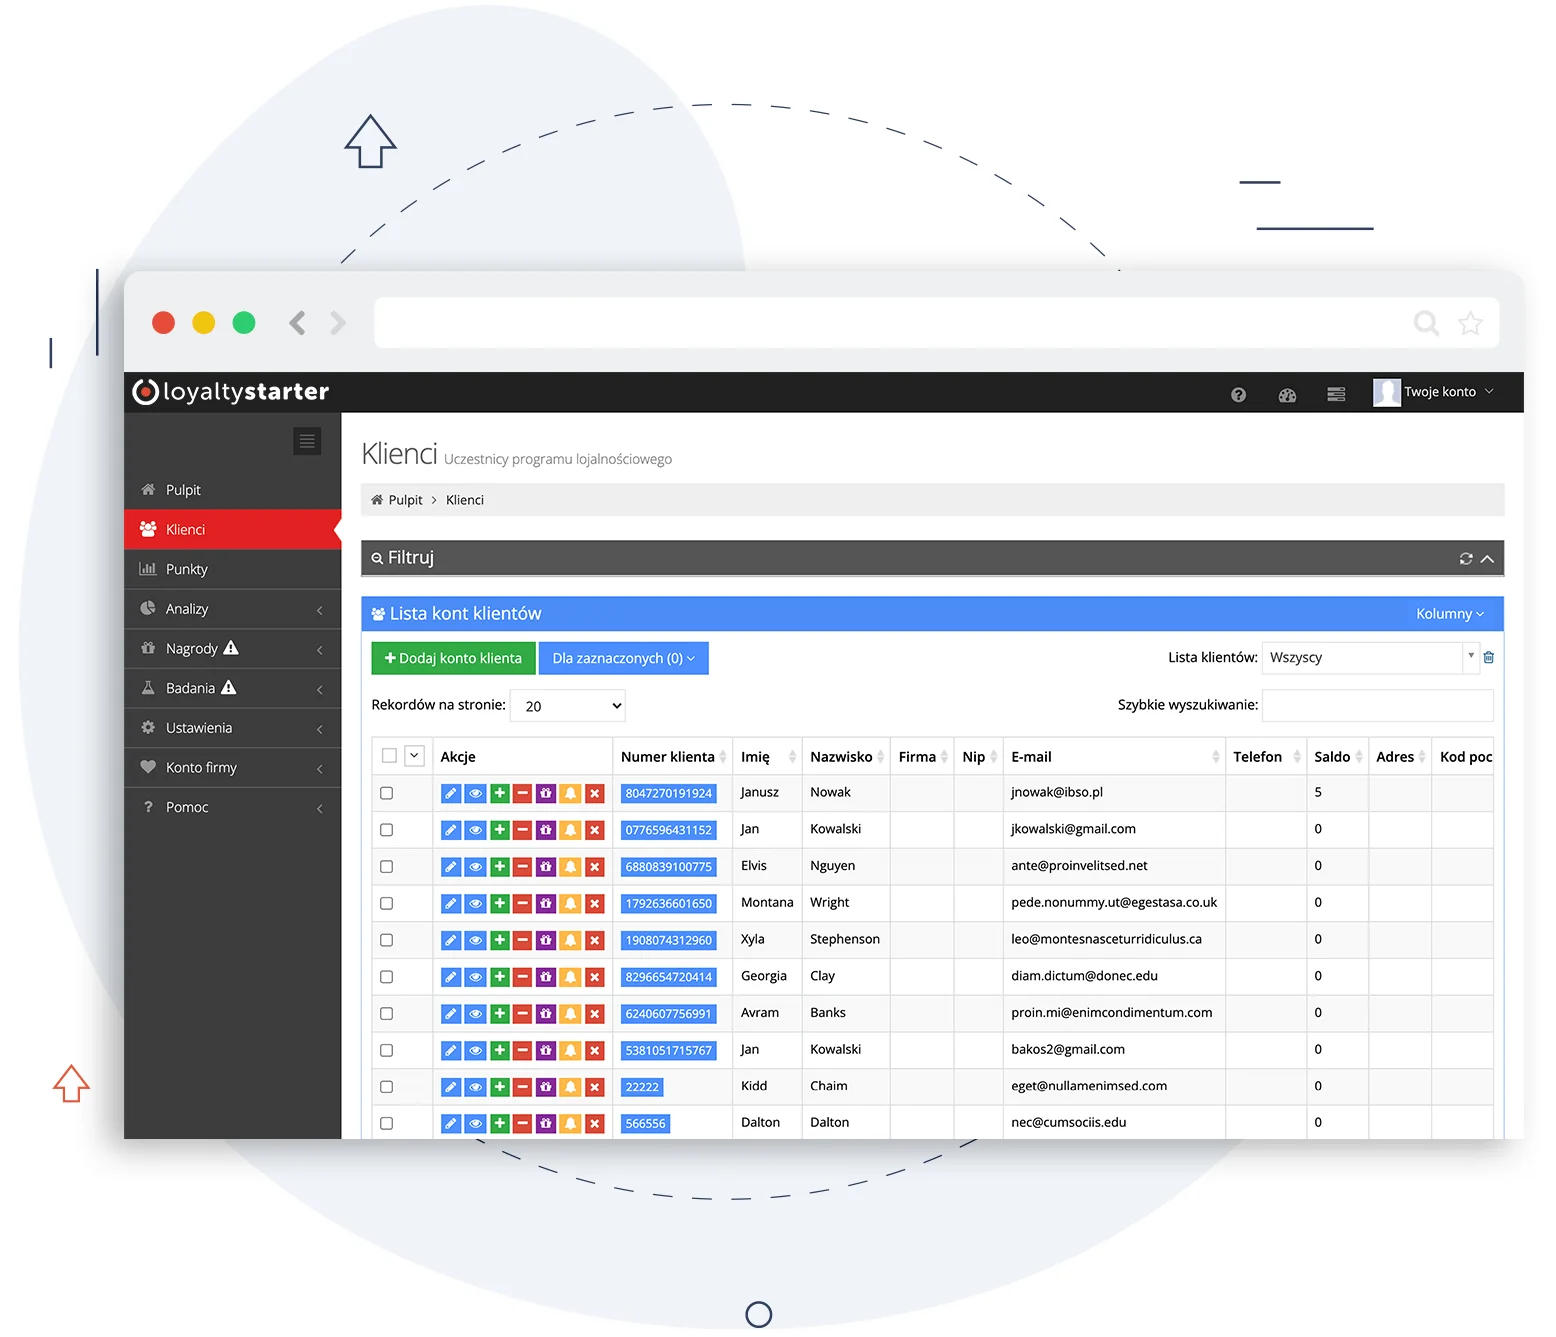The image size is (1556, 1337).
Task: Open Konto firmy in the sidebar
Action: (232, 768)
